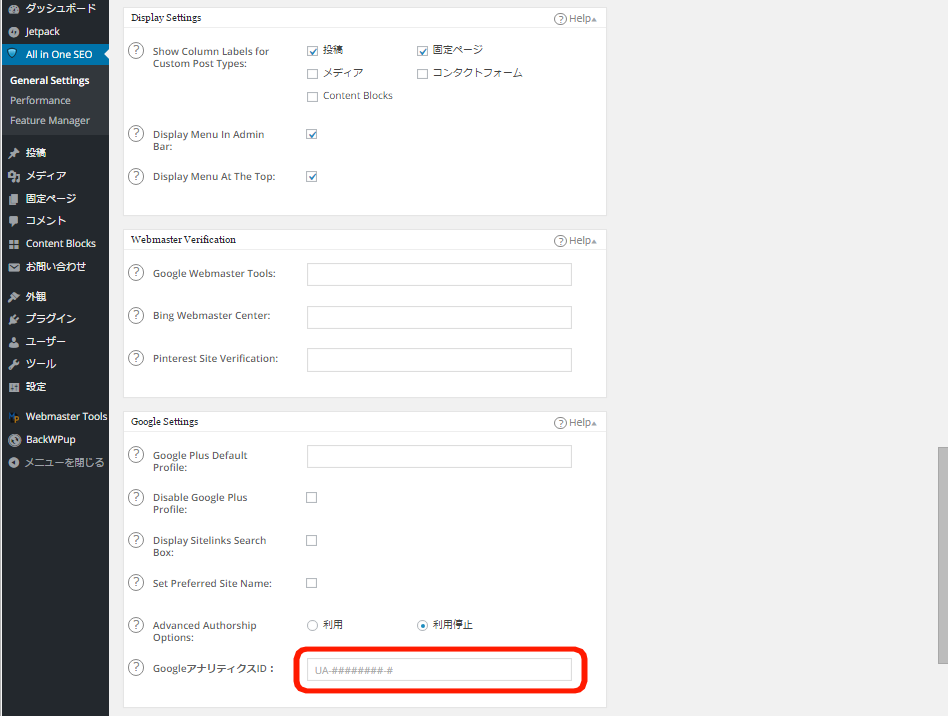Image resolution: width=948 pixels, height=716 pixels.
Task: Open the ダッシュボード menu link
Action: pyautogui.click(x=60, y=8)
